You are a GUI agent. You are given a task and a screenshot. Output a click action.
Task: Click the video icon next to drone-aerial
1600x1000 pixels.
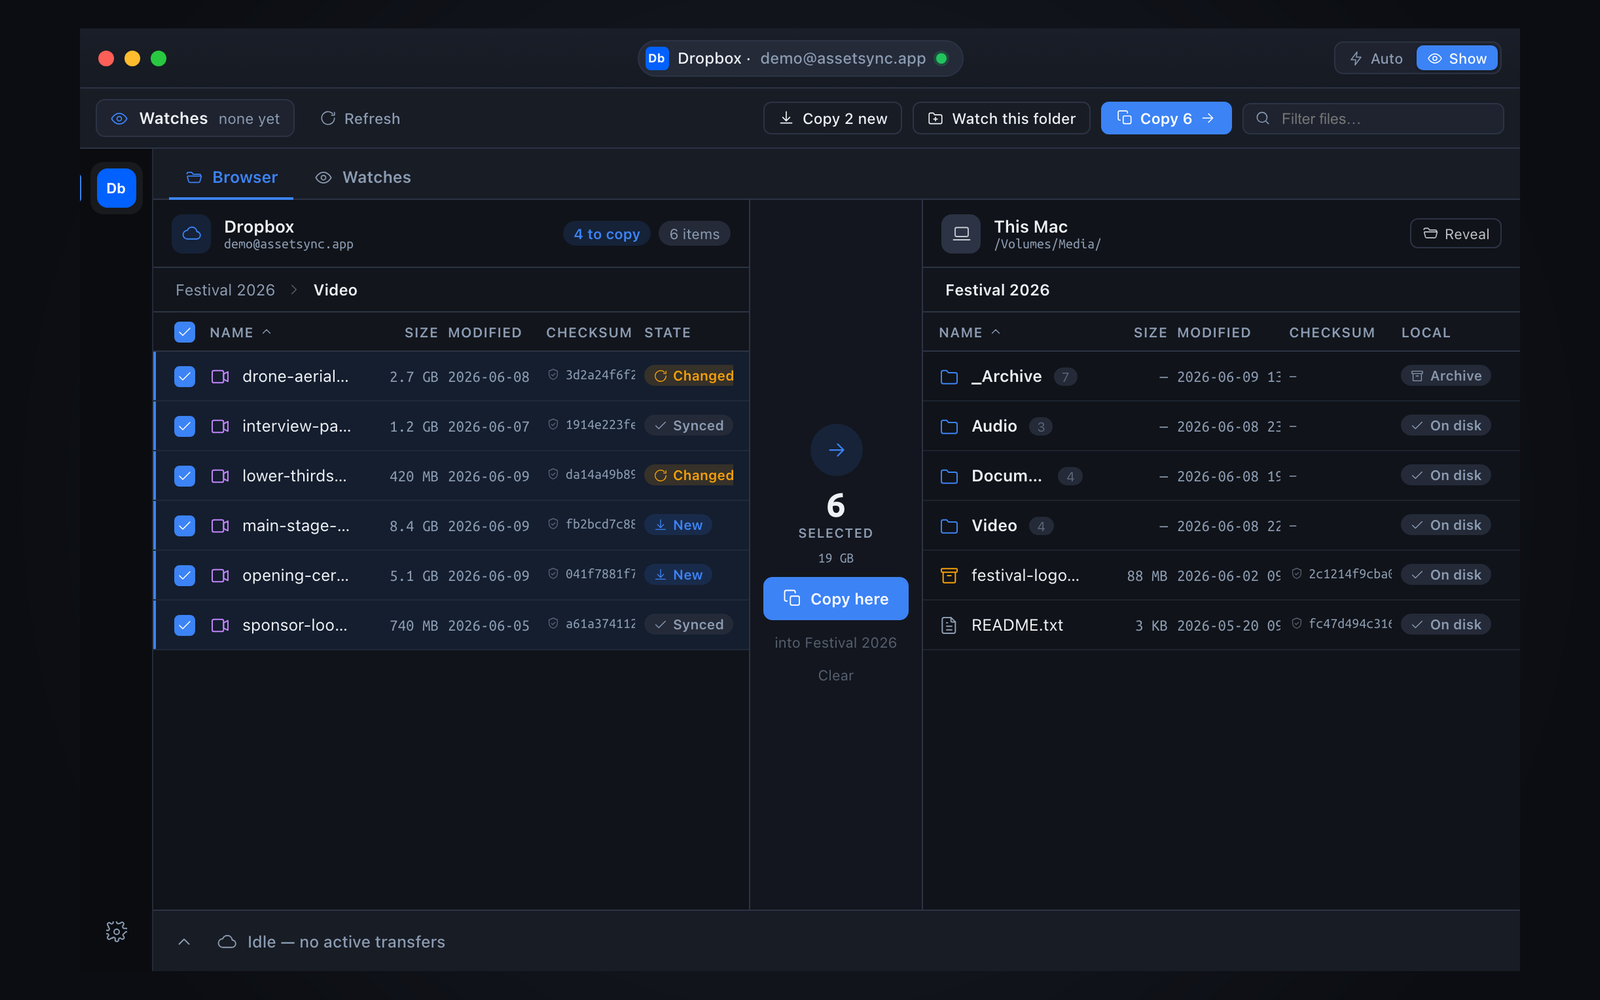(x=220, y=376)
